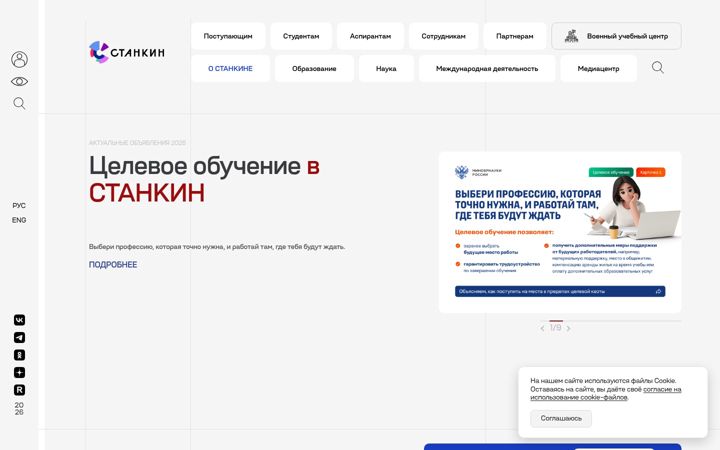Go to next slide arrow
The height and width of the screenshot is (450, 720).
(568, 328)
